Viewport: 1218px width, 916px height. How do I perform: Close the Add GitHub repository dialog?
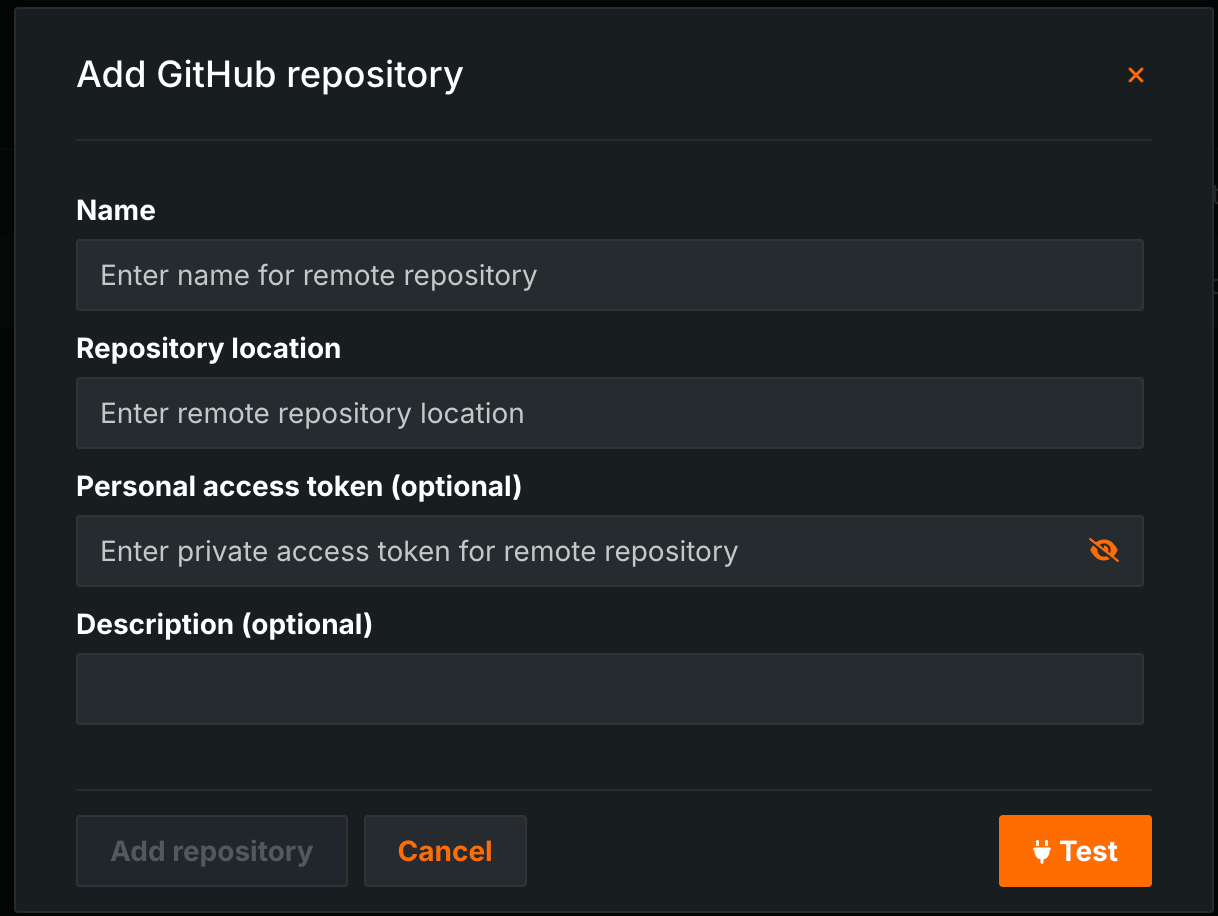click(x=1136, y=75)
